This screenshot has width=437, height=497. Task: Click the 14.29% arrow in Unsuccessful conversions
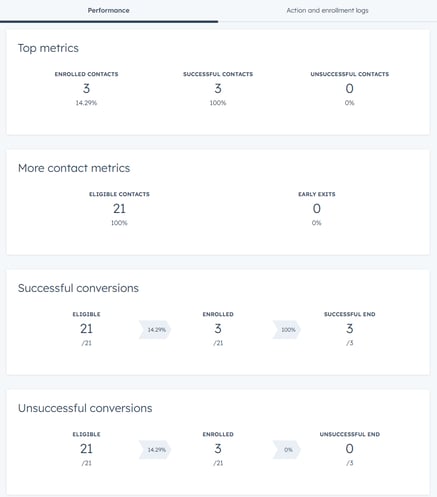tap(155, 450)
